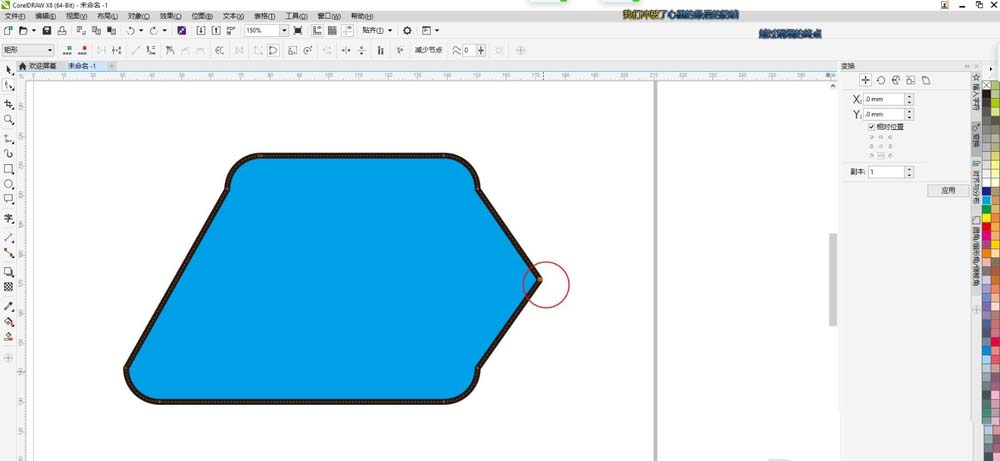Choose the Ellipse tool
This screenshot has height=461, width=1000.
8,184
